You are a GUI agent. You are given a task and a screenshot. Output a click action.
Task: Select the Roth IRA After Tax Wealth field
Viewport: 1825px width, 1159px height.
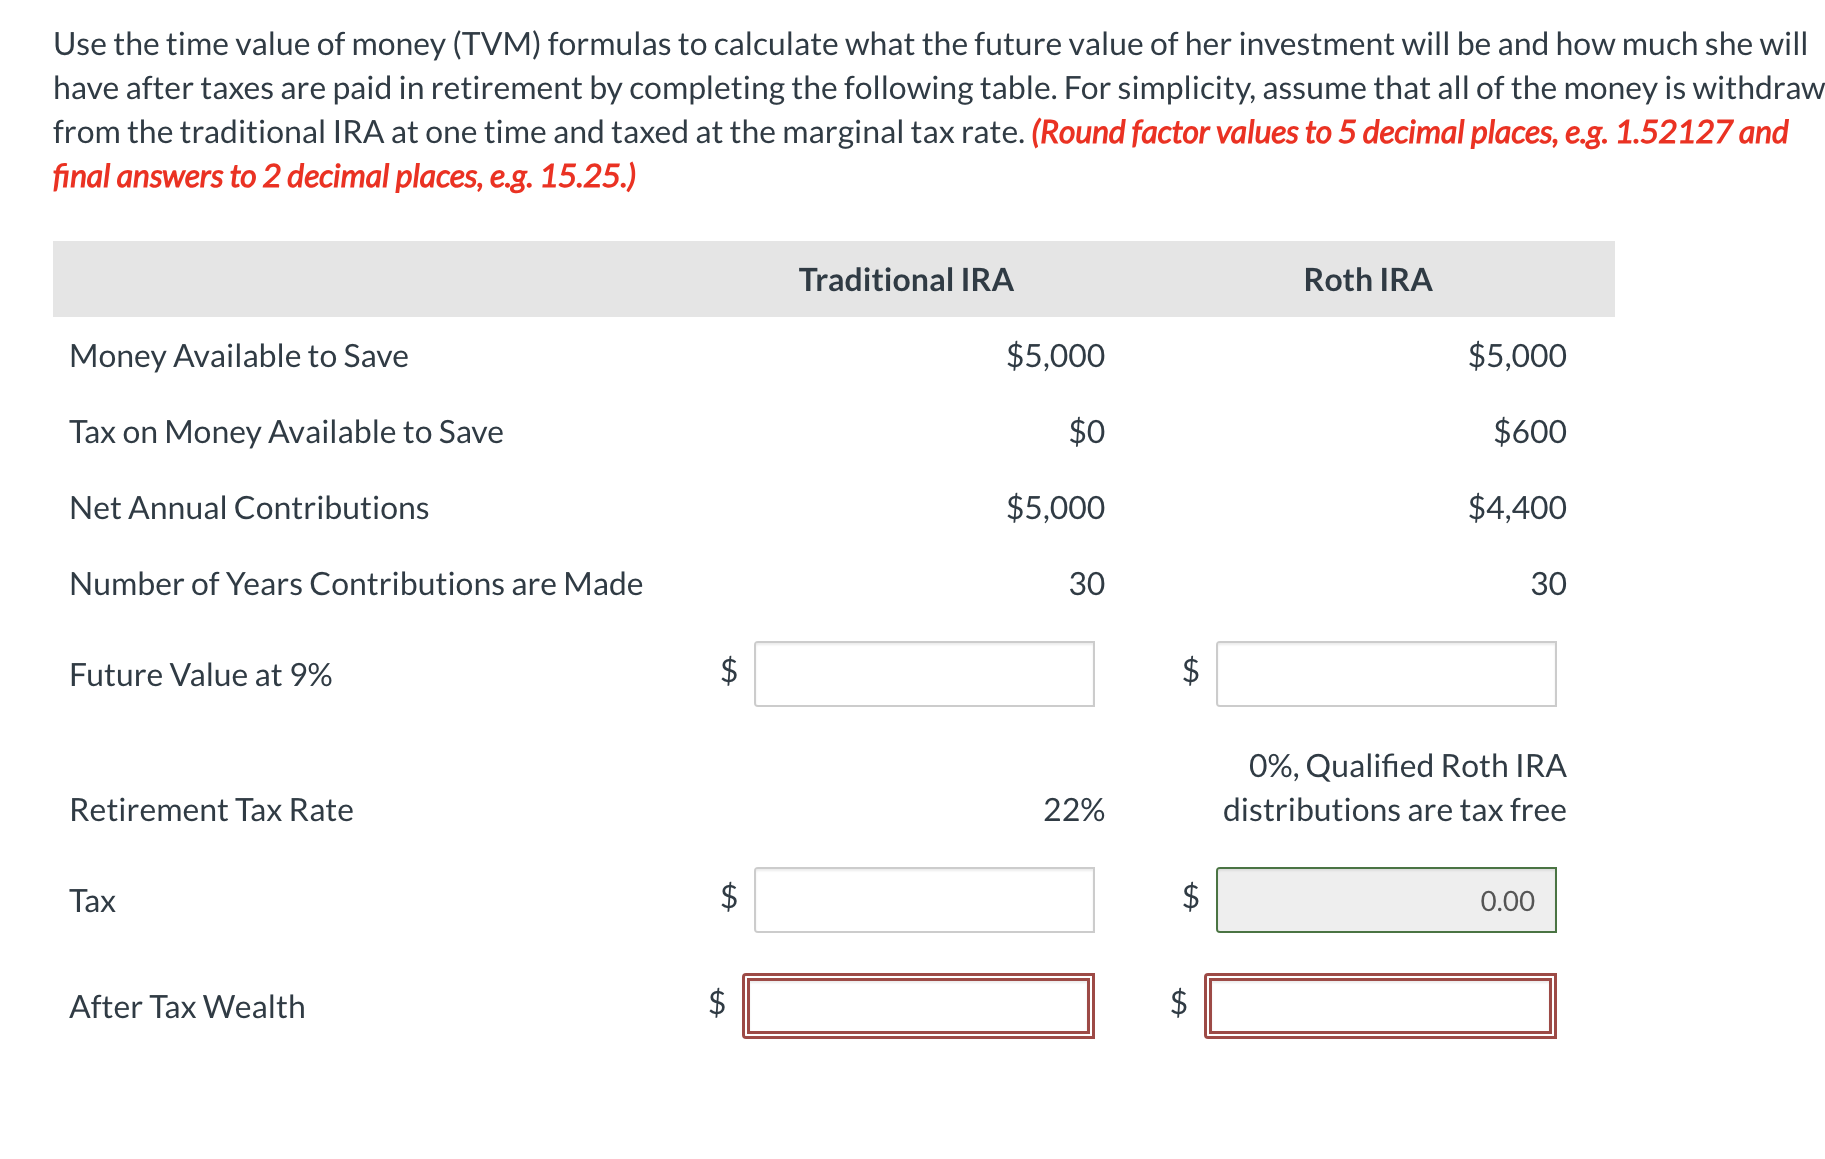[1380, 1006]
